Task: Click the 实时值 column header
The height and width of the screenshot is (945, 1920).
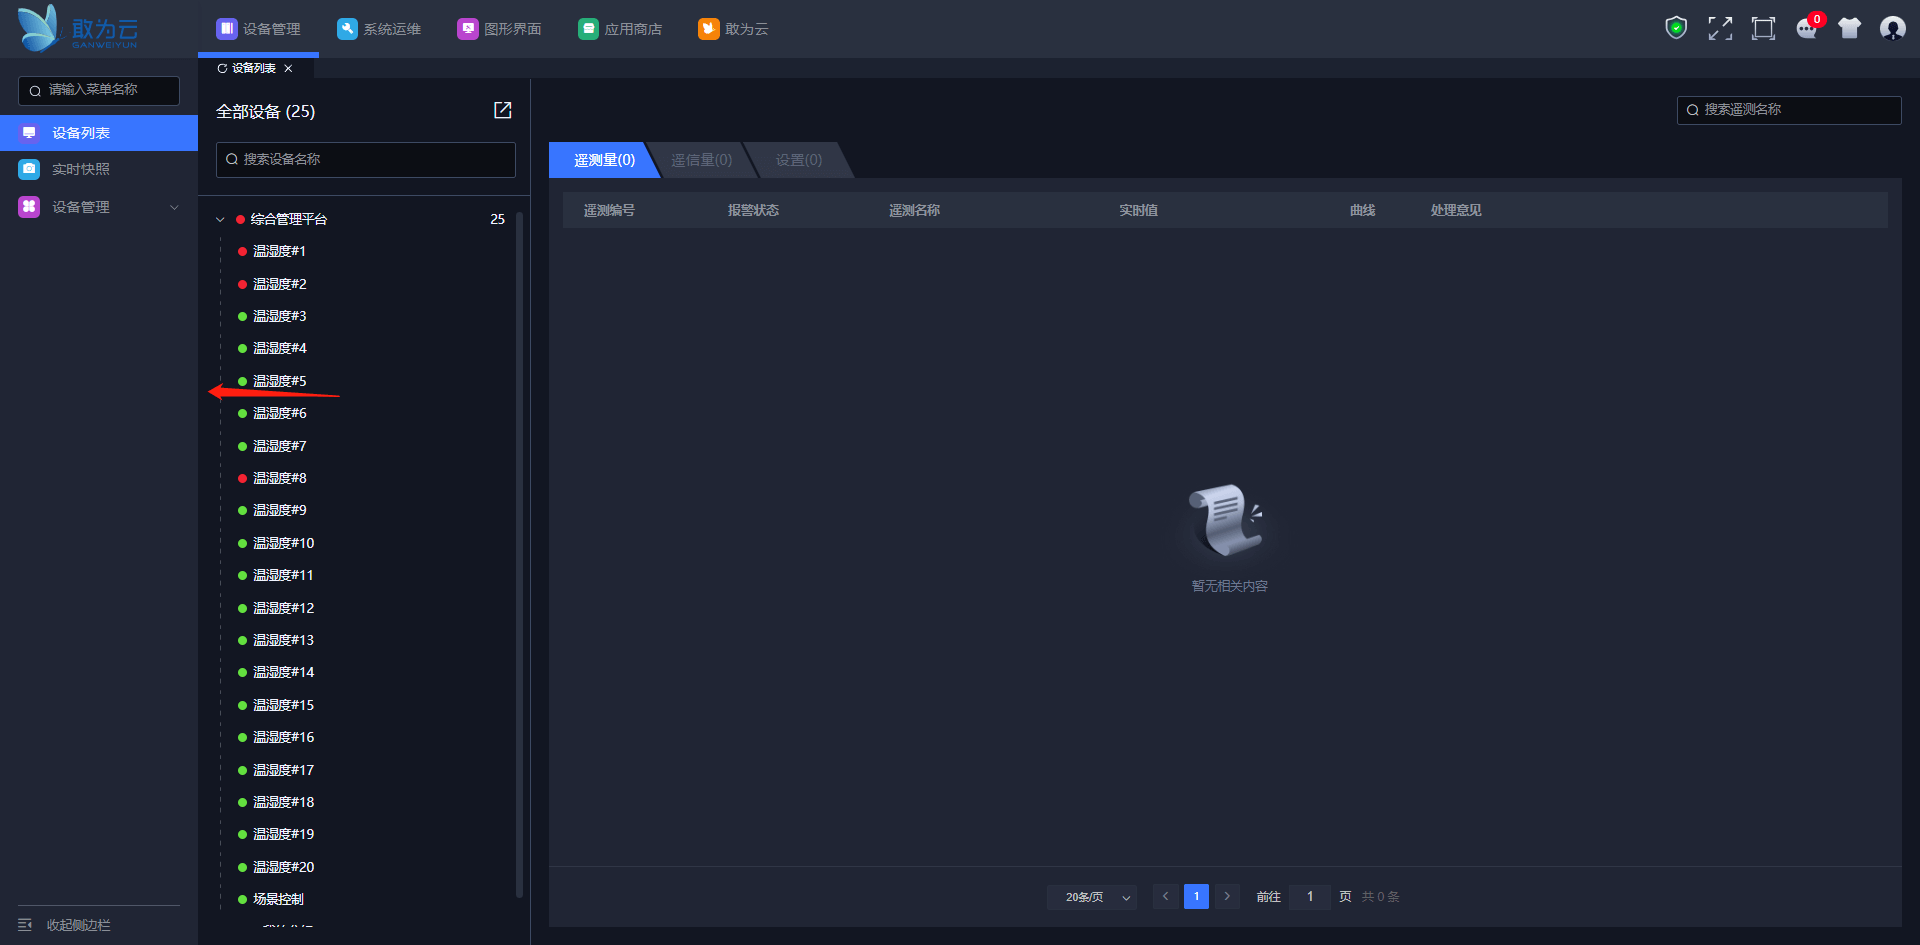Action: point(1138,210)
